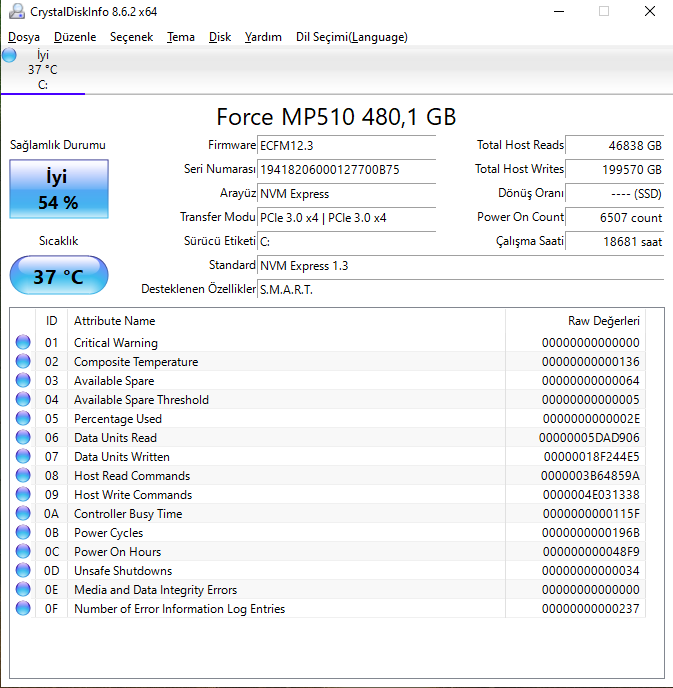Click the status orb for Percentage Used
Screen dimensions: 673x688
pos(23,418)
